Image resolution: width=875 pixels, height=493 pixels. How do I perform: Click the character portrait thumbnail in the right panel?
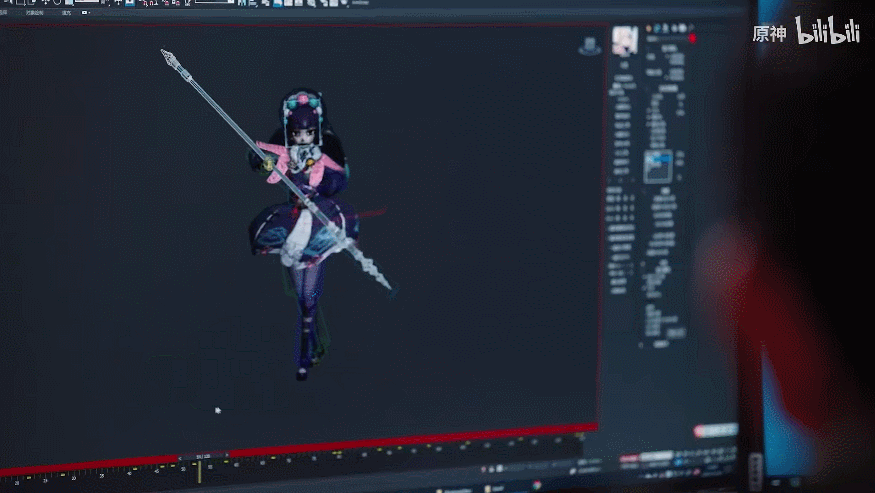pyautogui.click(x=625, y=41)
